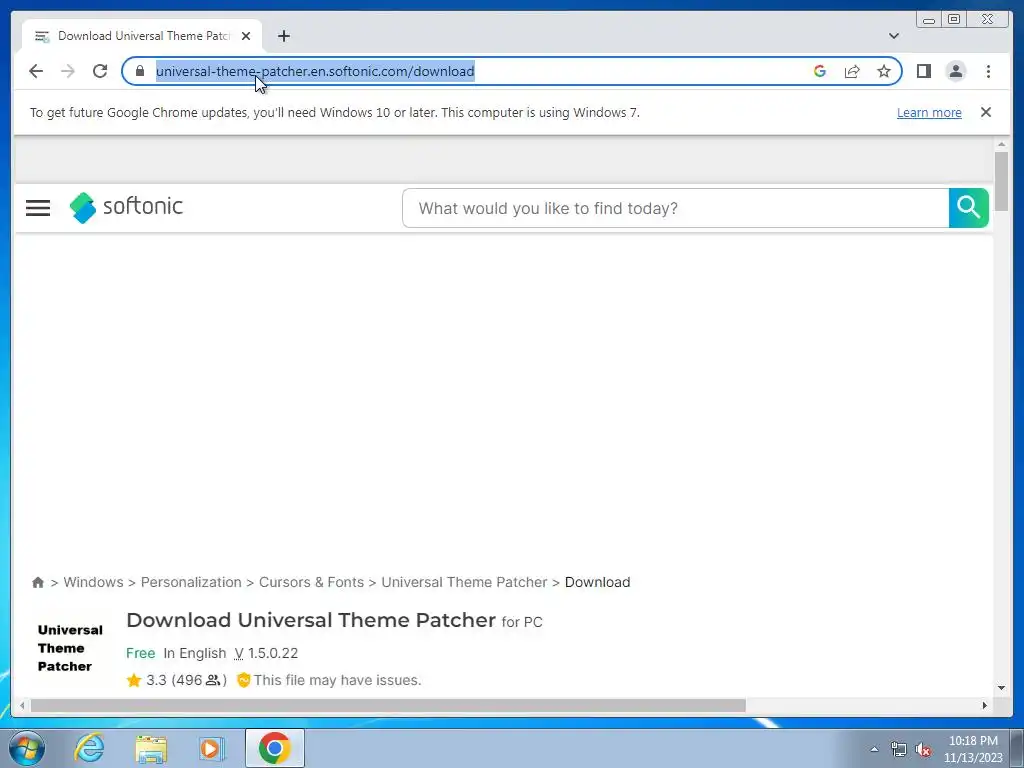The height and width of the screenshot is (768, 1024).
Task: Launch Internet Explorer from taskbar
Action: click(89, 748)
